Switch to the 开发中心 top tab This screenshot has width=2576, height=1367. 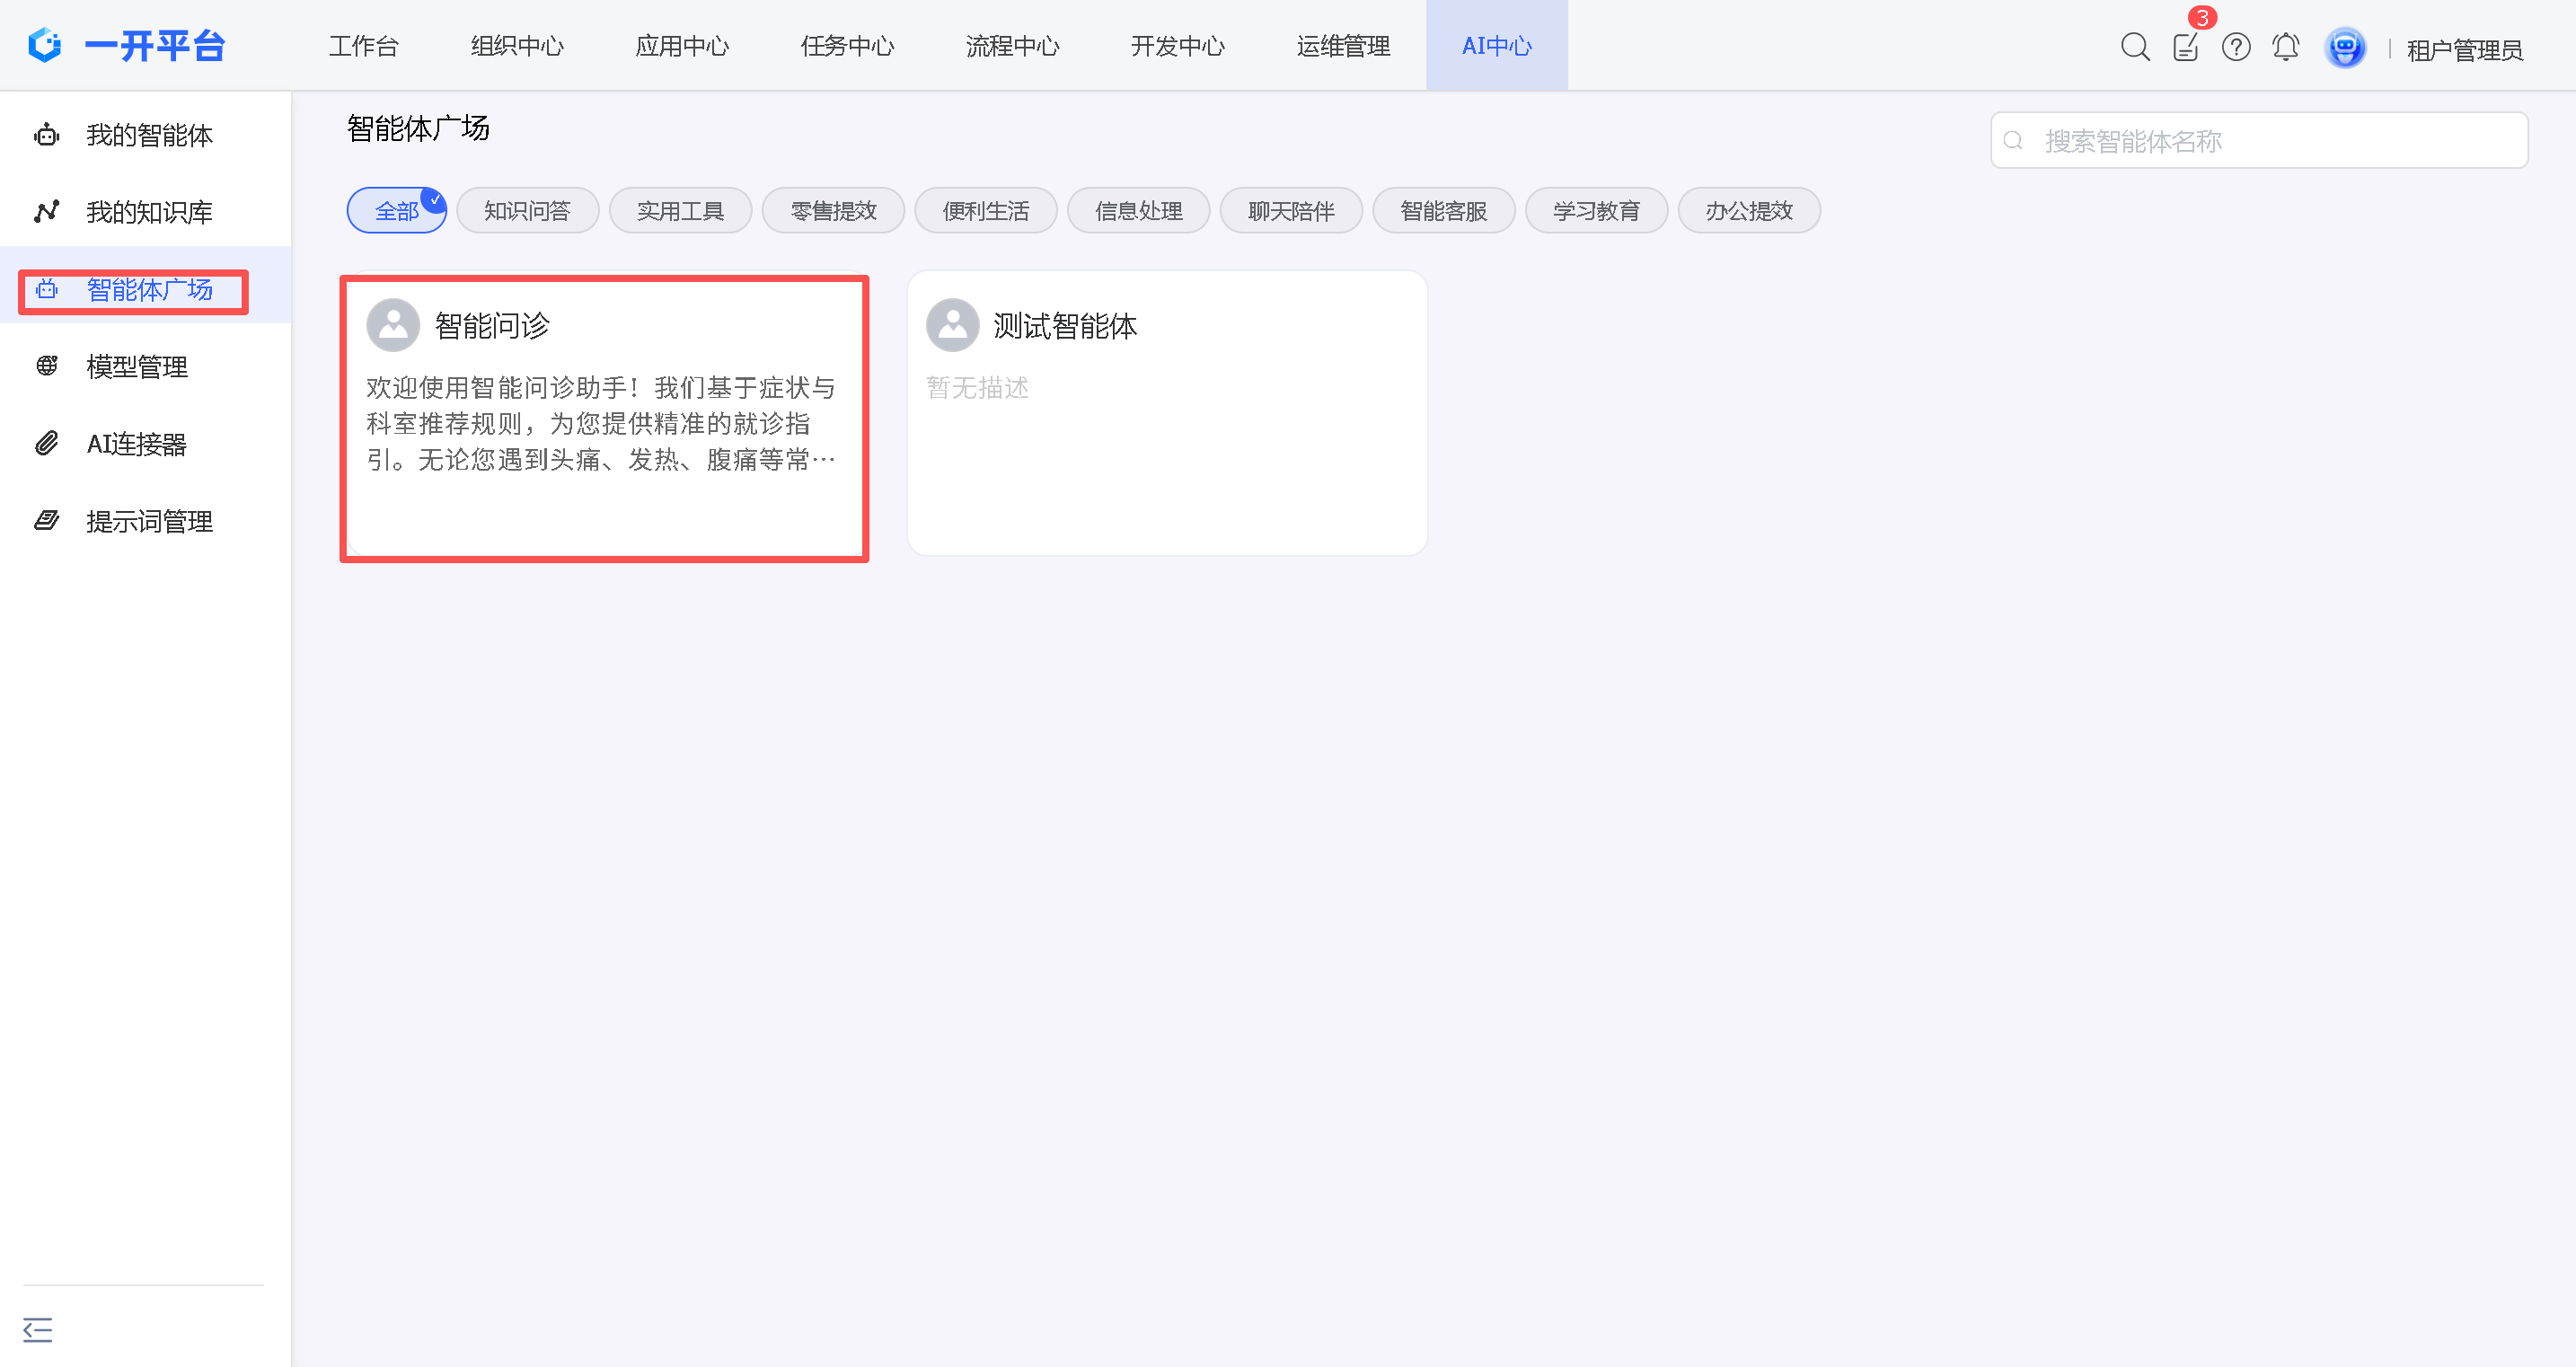pyautogui.click(x=1177, y=46)
